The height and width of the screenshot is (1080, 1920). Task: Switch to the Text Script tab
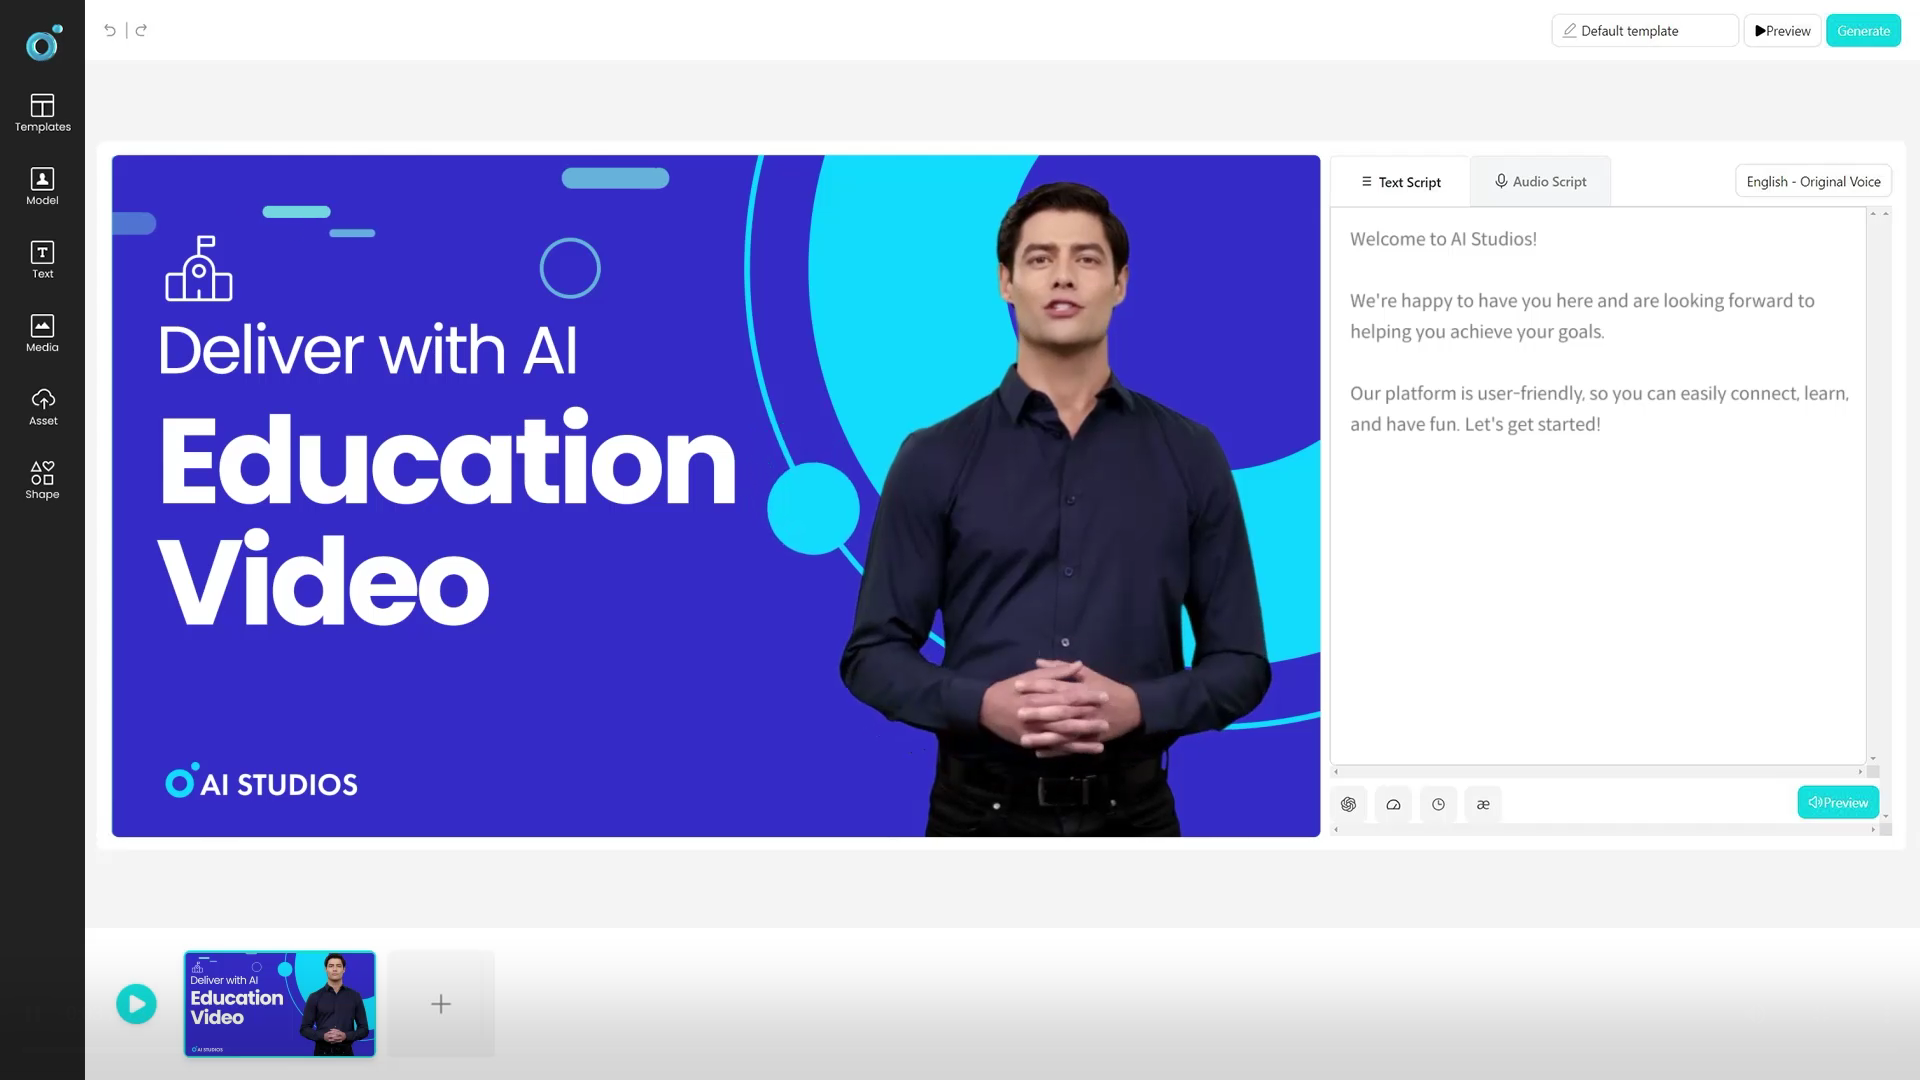pos(1400,181)
